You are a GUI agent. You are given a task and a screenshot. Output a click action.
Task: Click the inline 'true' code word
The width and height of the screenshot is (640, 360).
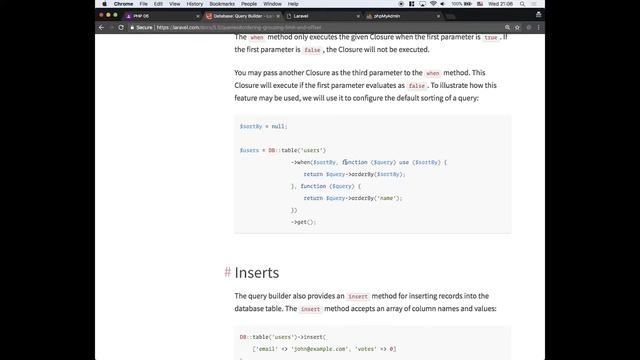click(x=491, y=38)
